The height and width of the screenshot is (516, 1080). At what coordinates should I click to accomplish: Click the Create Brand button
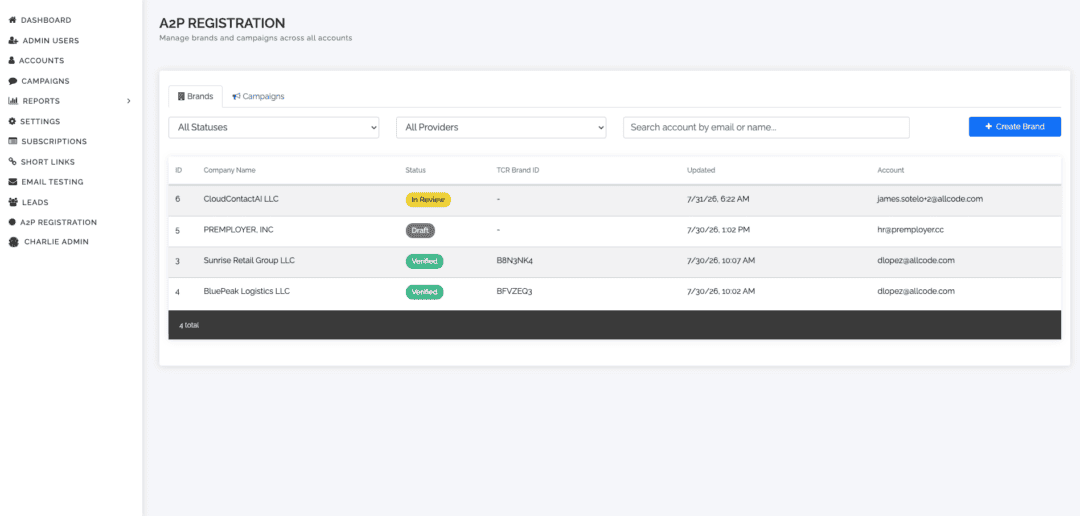coord(1015,127)
